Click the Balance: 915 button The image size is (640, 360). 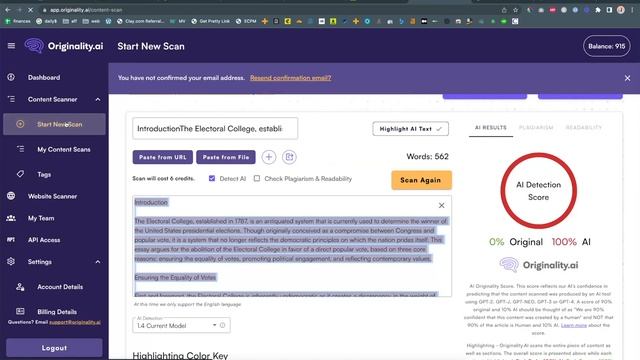click(x=607, y=46)
